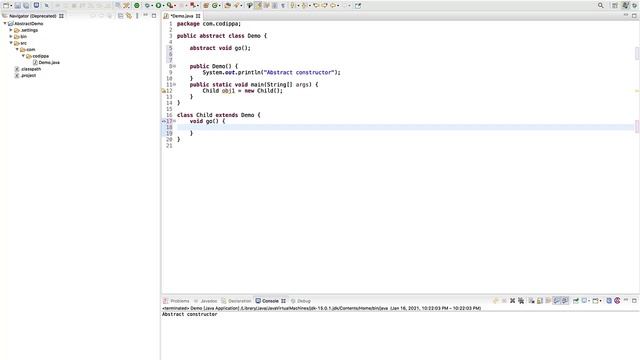Viewport: 640px width, 360px height.
Task: Open the Open Console dropdown
Action: pos(600,301)
